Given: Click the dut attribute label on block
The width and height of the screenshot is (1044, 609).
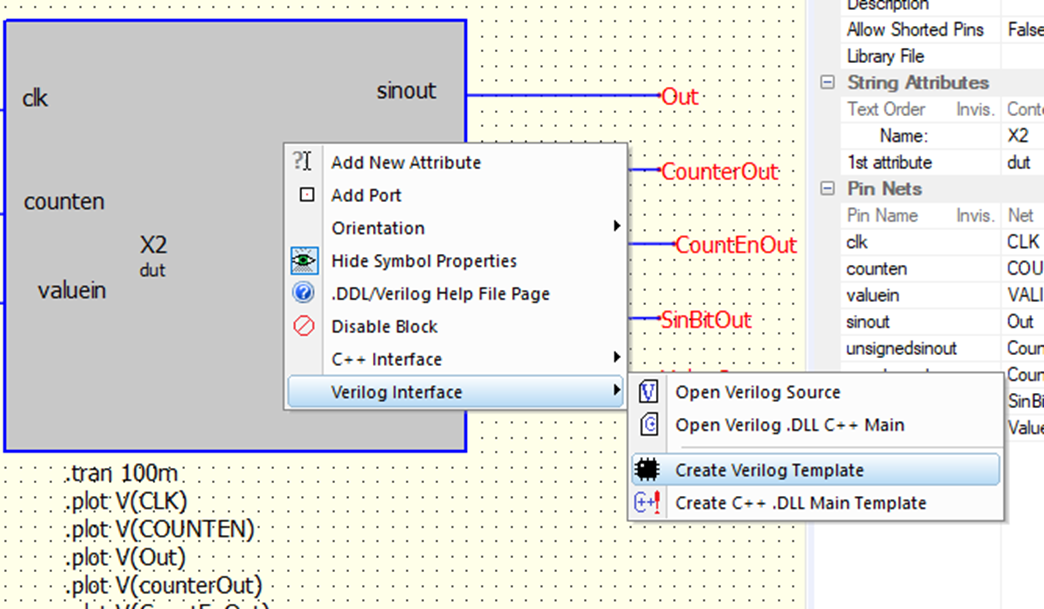Looking at the screenshot, I should point(152,270).
